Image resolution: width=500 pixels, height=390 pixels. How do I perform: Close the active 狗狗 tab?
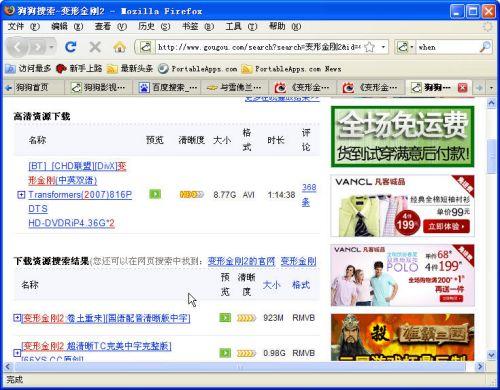(x=462, y=88)
